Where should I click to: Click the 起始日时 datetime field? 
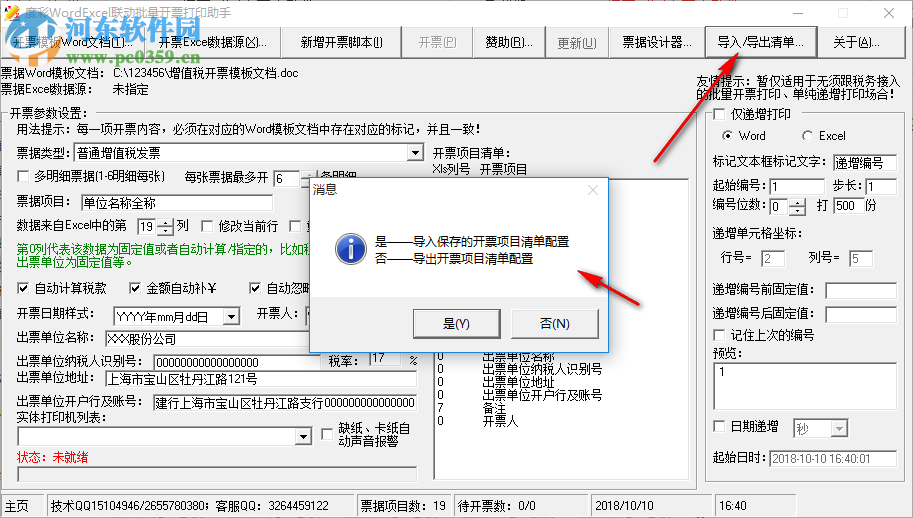[833, 459]
